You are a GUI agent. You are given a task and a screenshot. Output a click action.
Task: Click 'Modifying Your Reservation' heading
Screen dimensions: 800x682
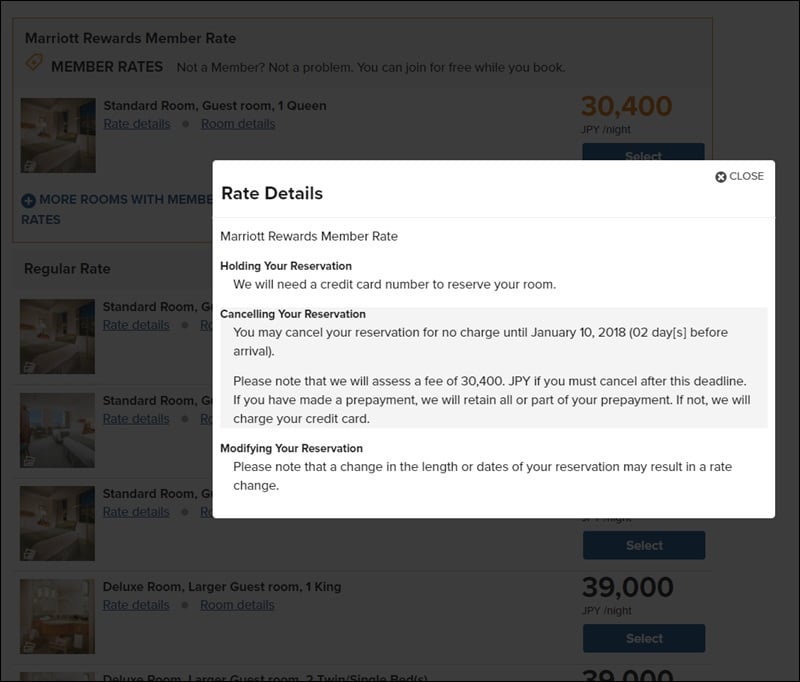[291, 448]
